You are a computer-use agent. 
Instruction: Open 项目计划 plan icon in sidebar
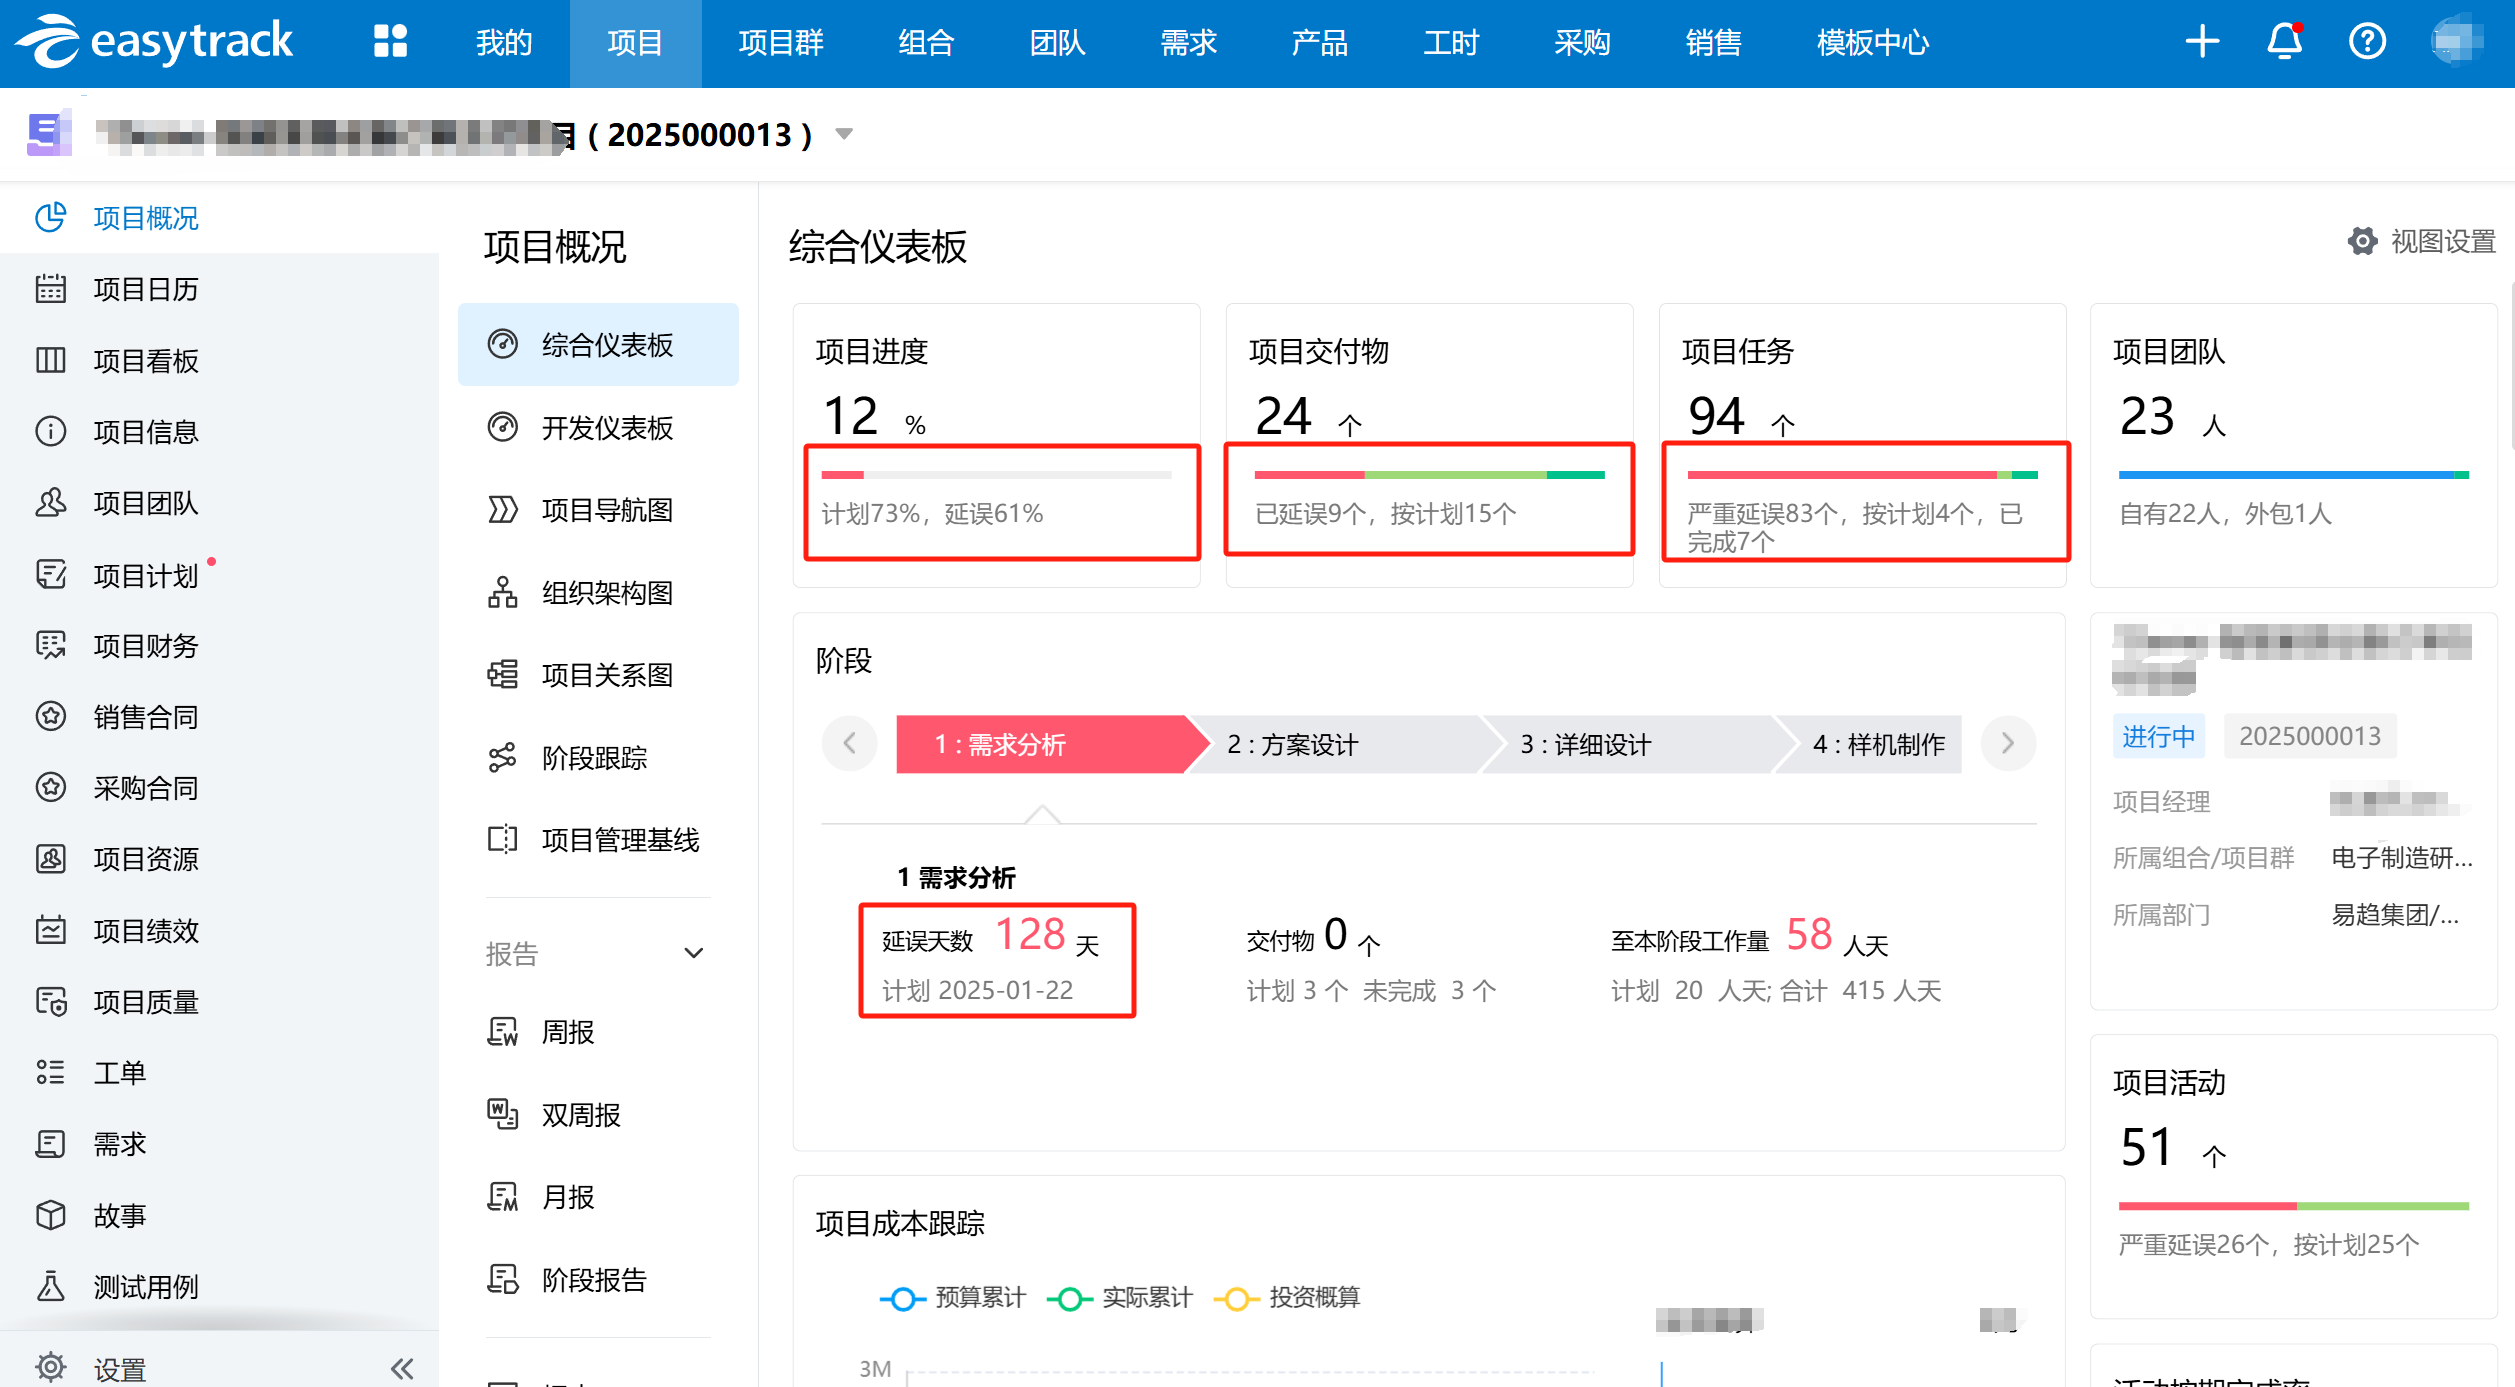tap(51, 575)
